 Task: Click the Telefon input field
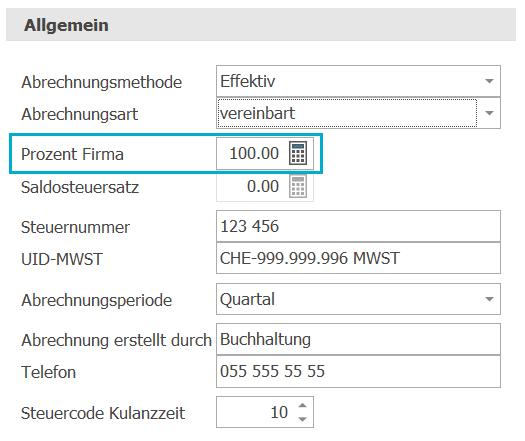click(358, 371)
